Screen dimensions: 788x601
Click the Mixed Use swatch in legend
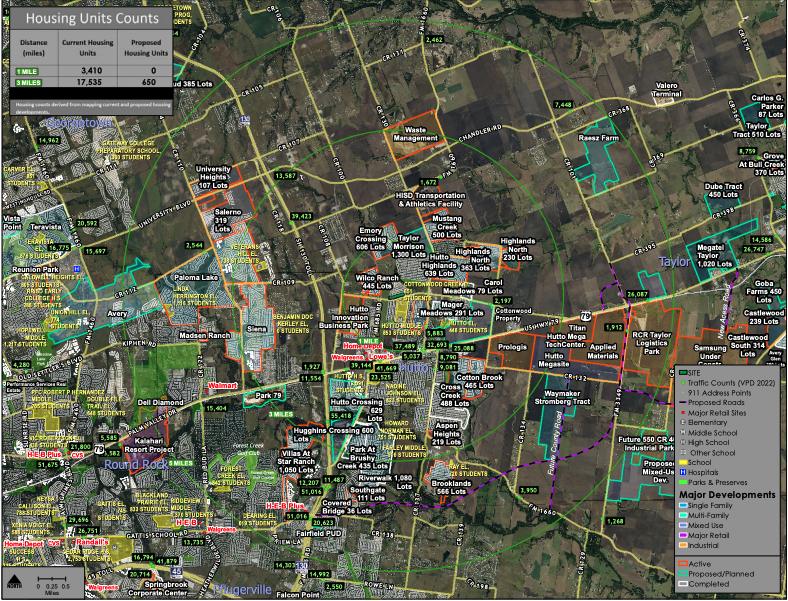[683, 526]
